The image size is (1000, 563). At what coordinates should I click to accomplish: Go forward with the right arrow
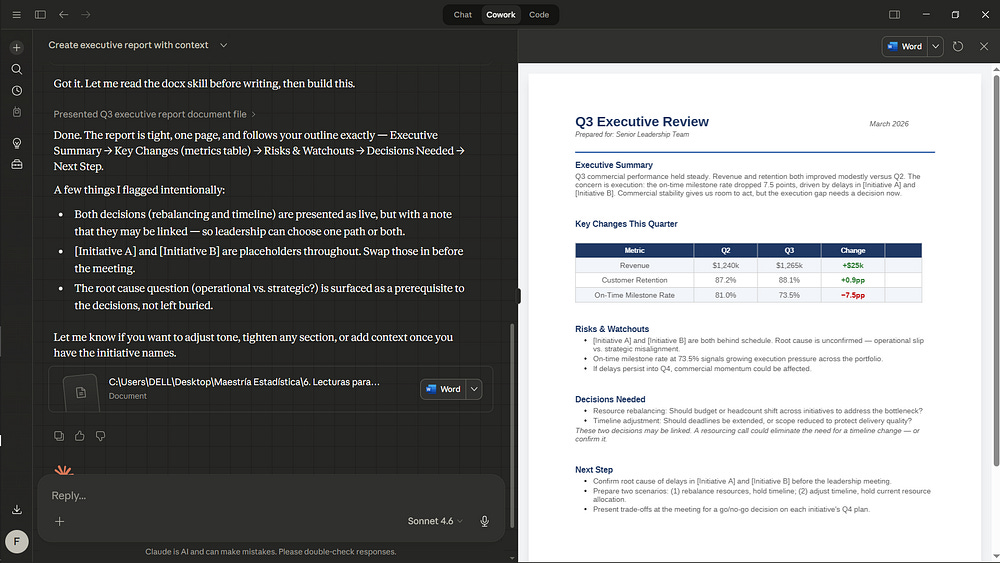coord(86,15)
